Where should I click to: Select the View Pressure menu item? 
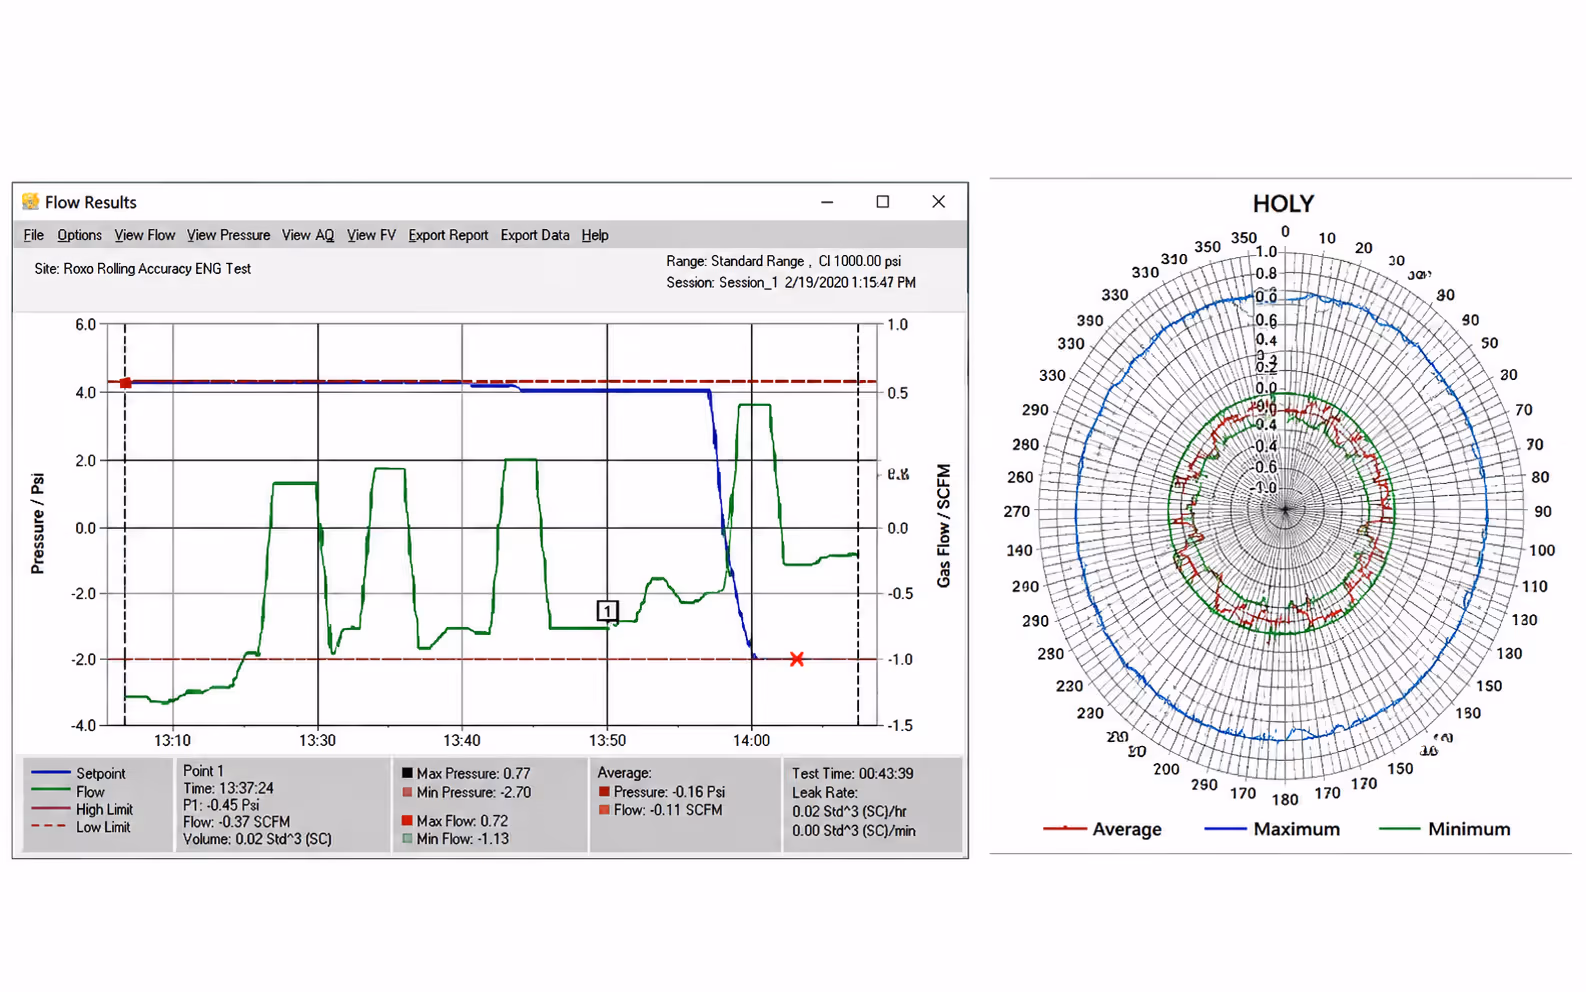coord(228,235)
